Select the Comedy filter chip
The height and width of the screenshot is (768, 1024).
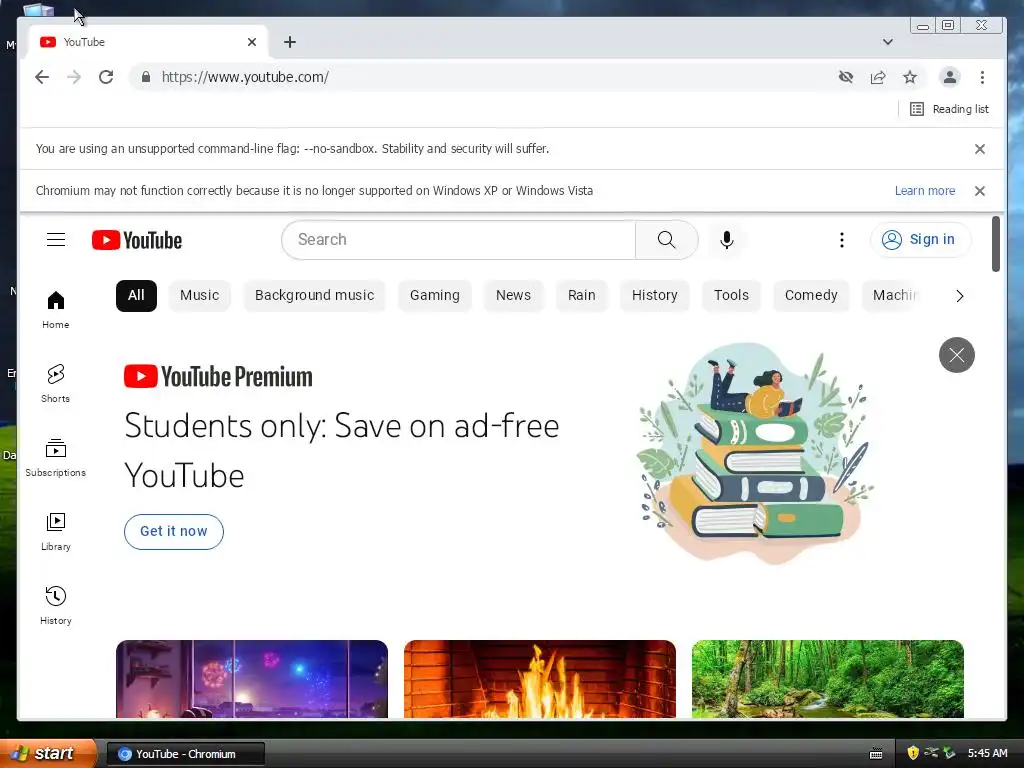point(811,296)
